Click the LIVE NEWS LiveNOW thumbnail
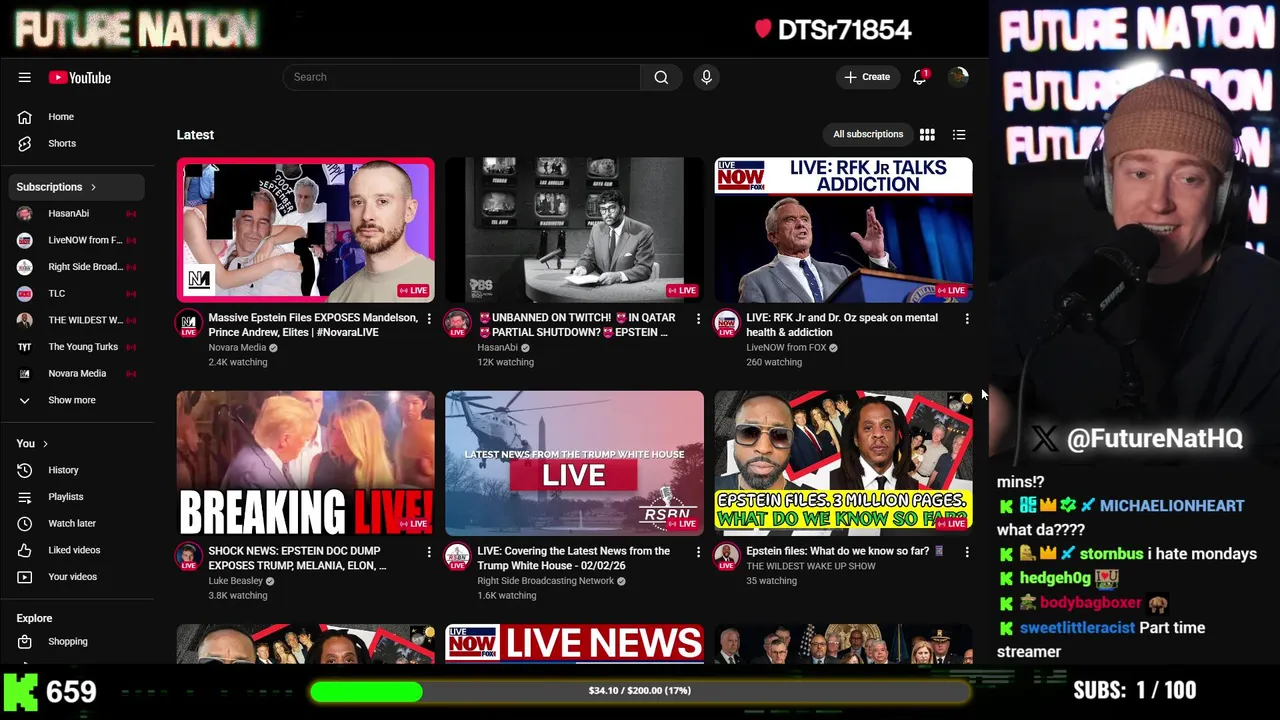The image size is (1280, 720). coord(574,644)
